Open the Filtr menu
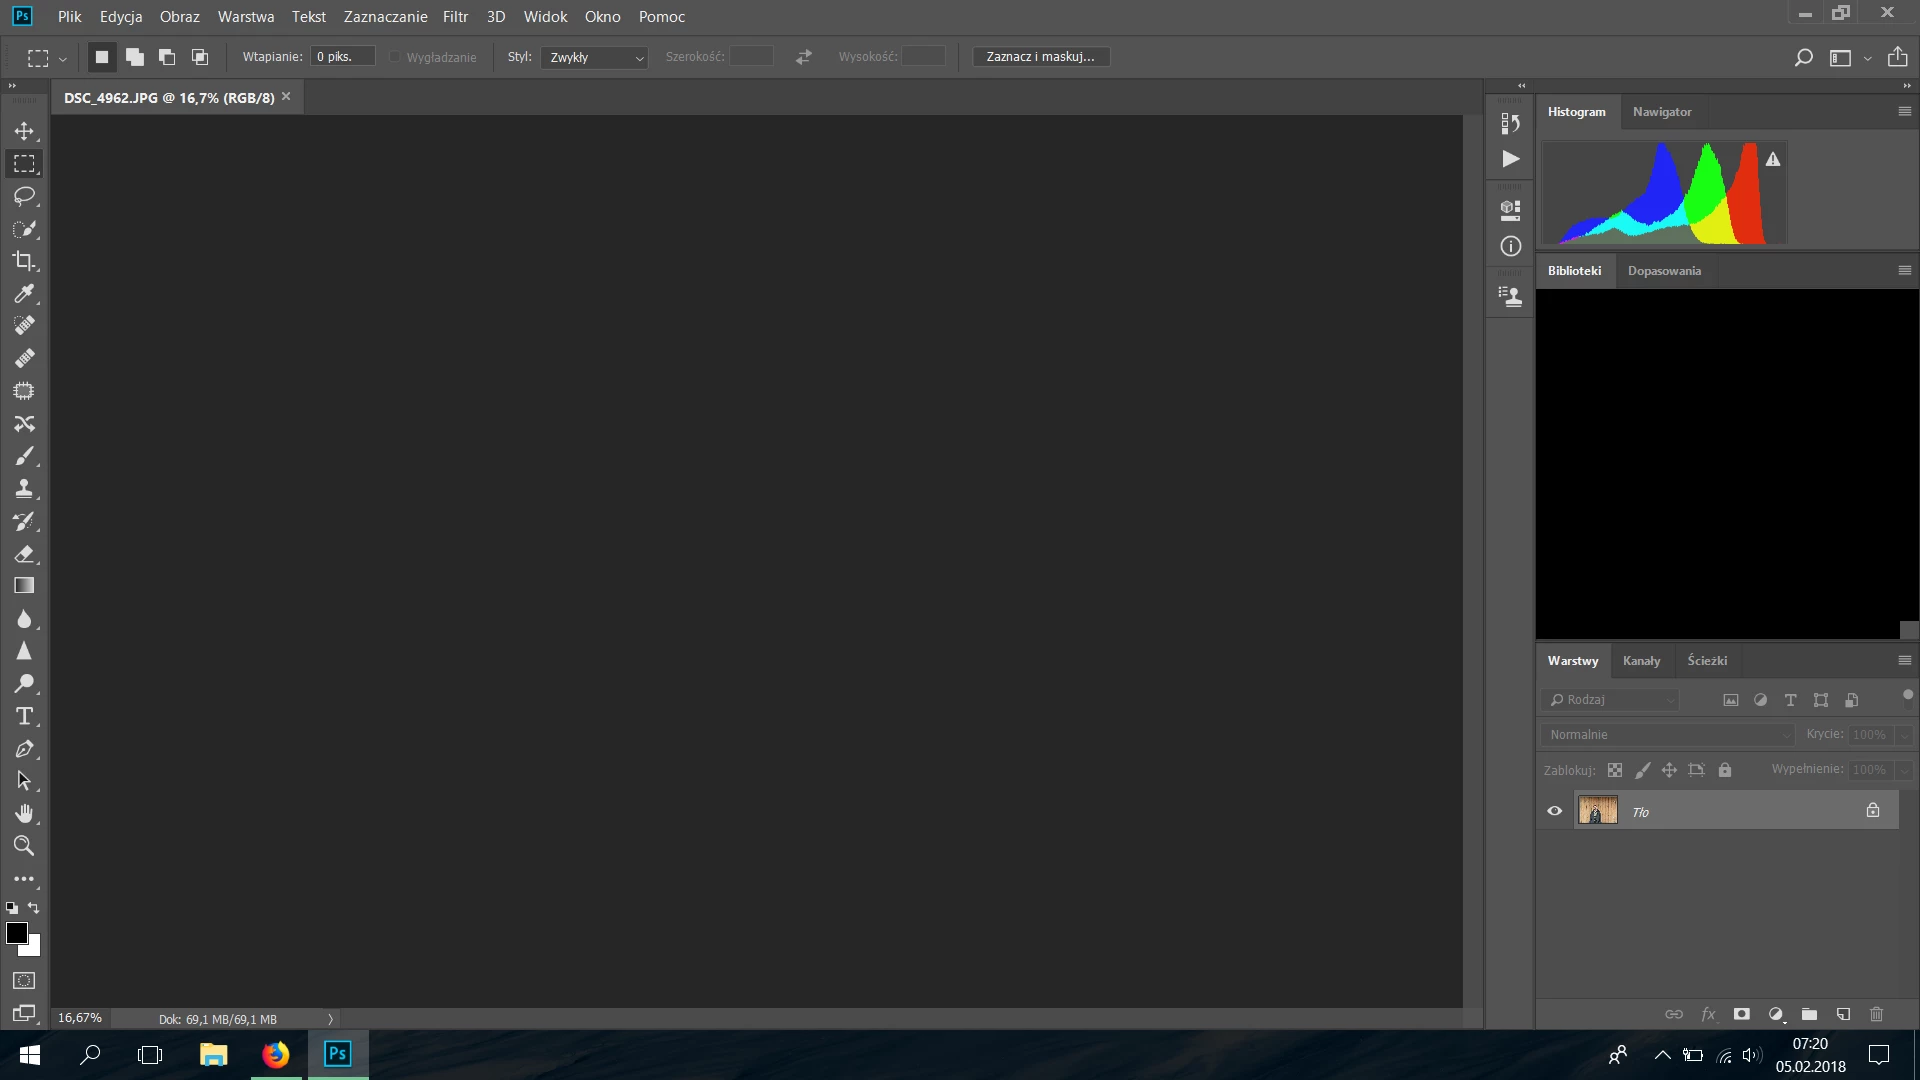This screenshot has height=1080, width=1920. click(x=455, y=16)
